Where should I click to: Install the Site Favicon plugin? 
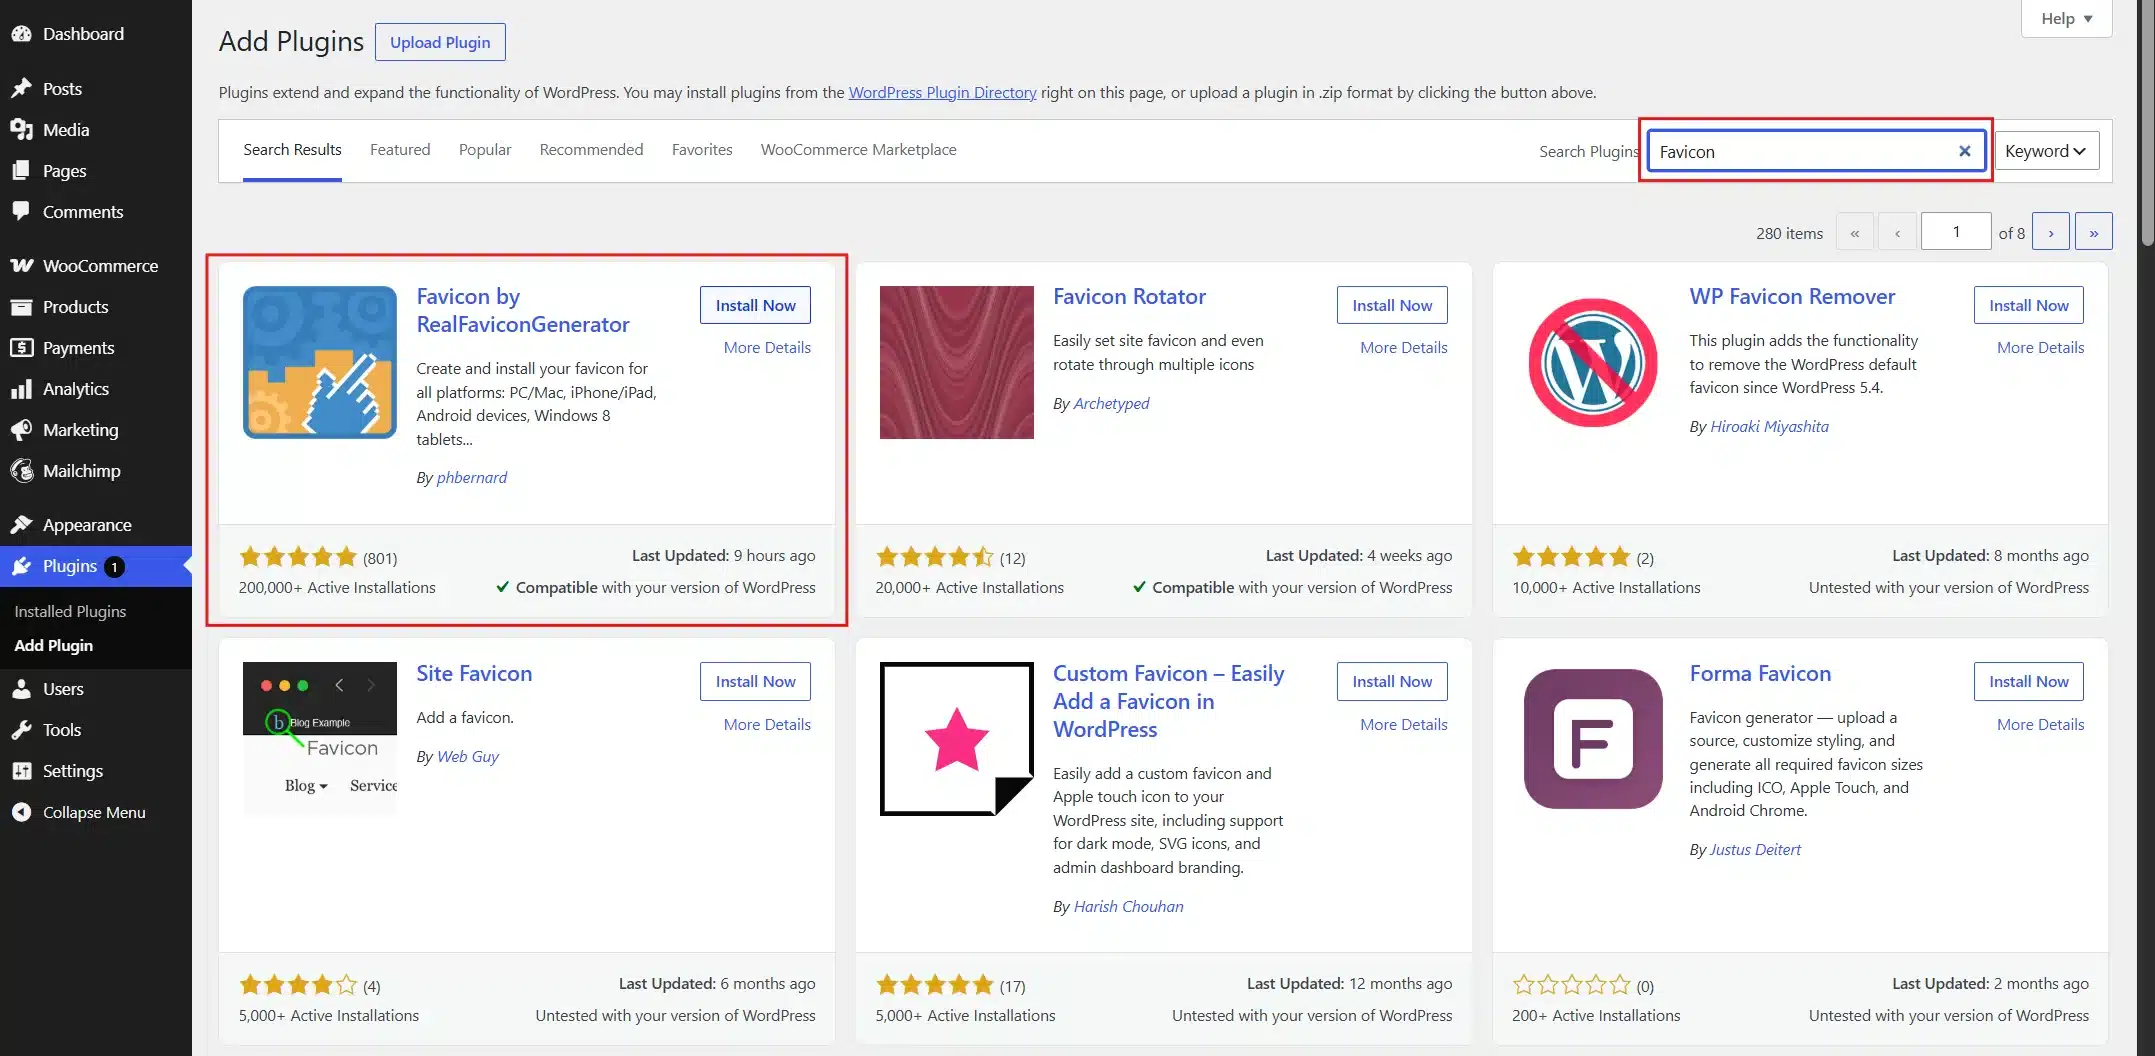(755, 681)
